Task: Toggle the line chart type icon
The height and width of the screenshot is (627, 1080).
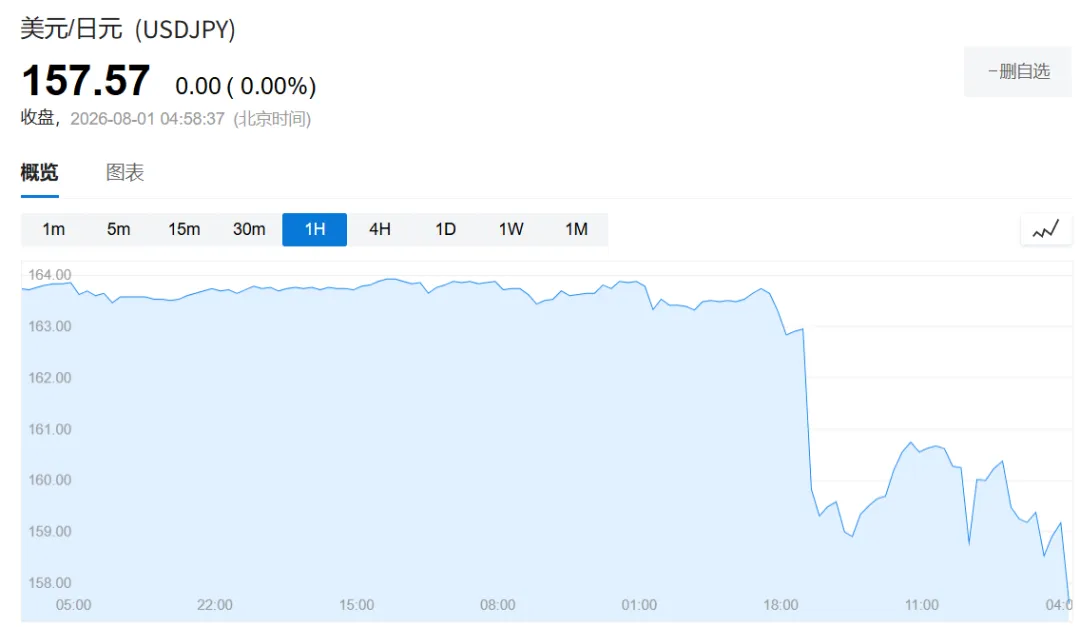Action: pyautogui.click(x=1046, y=230)
